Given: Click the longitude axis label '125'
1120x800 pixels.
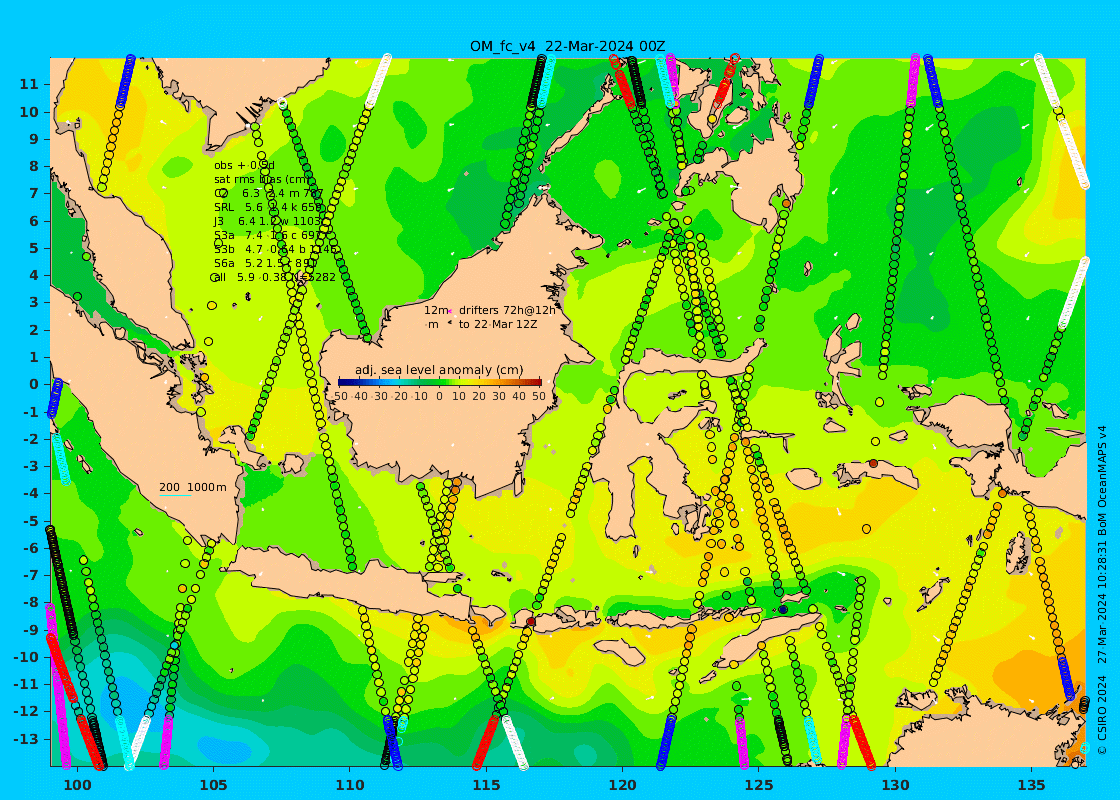Looking at the screenshot, I should [x=759, y=784].
